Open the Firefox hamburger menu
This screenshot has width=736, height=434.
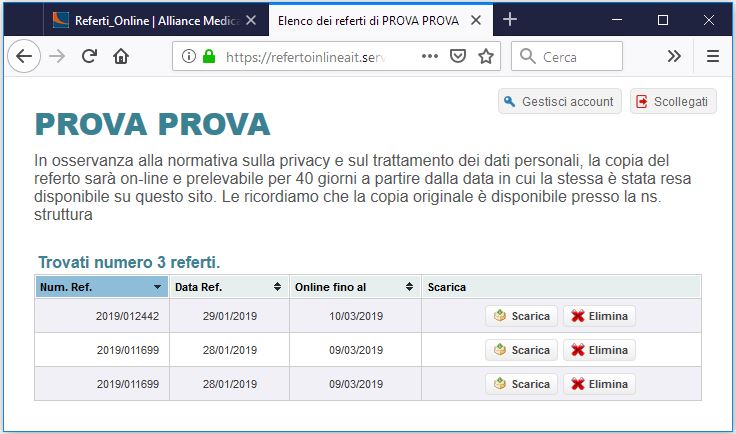coord(713,56)
